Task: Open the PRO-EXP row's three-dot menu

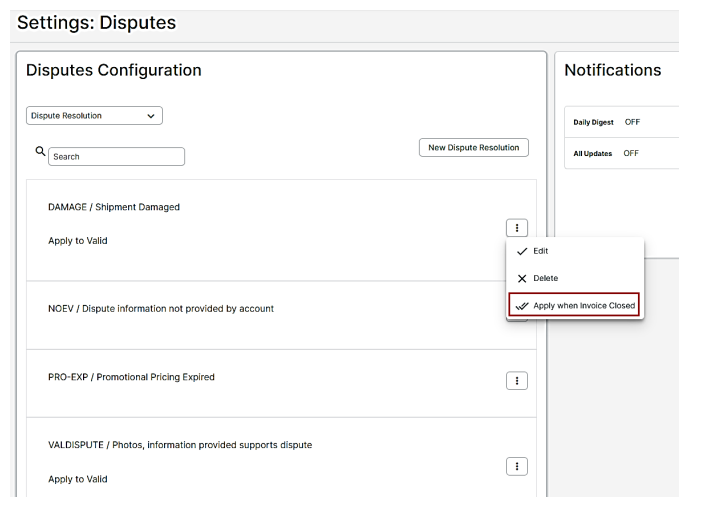Action: click(517, 381)
